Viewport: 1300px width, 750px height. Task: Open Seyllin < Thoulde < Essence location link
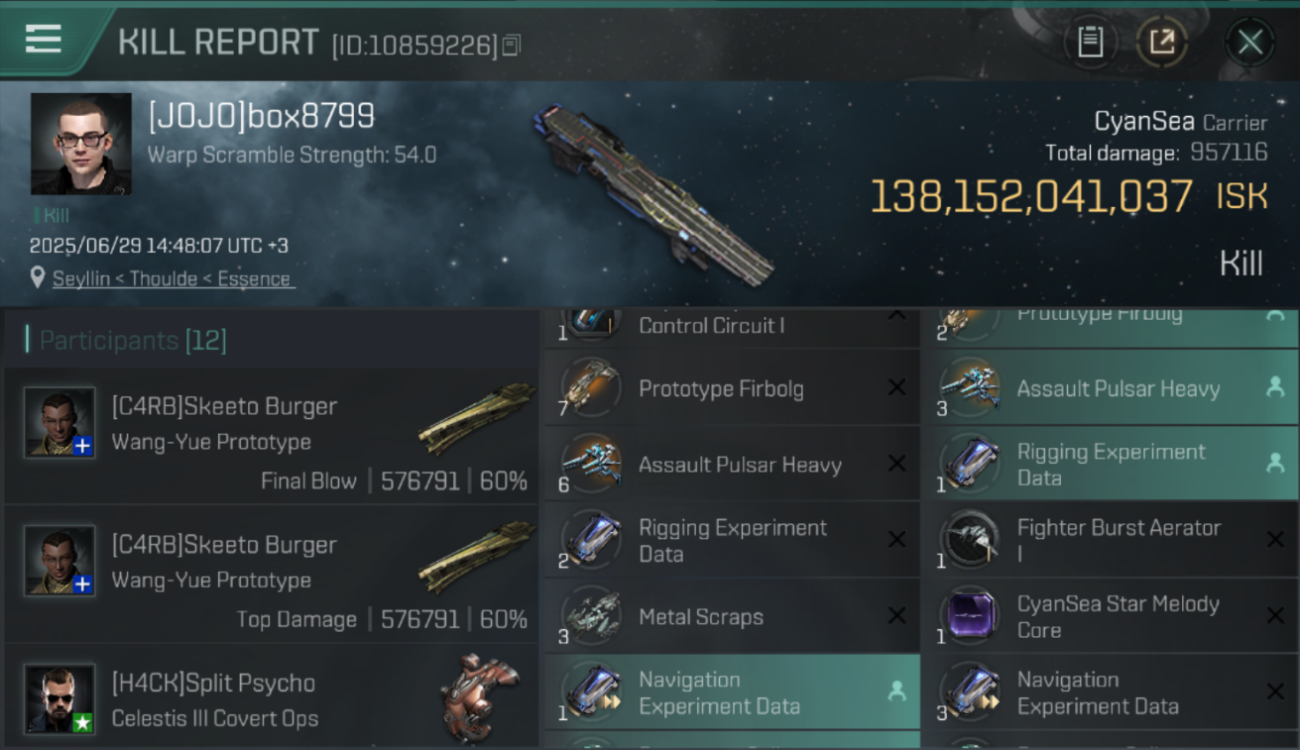(x=171, y=279)
